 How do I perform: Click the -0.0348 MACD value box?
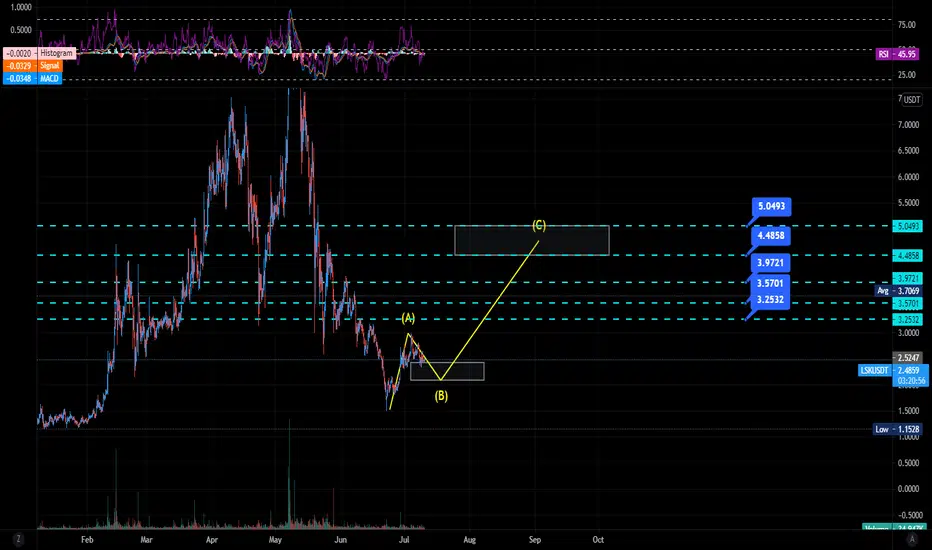(20, 78)
